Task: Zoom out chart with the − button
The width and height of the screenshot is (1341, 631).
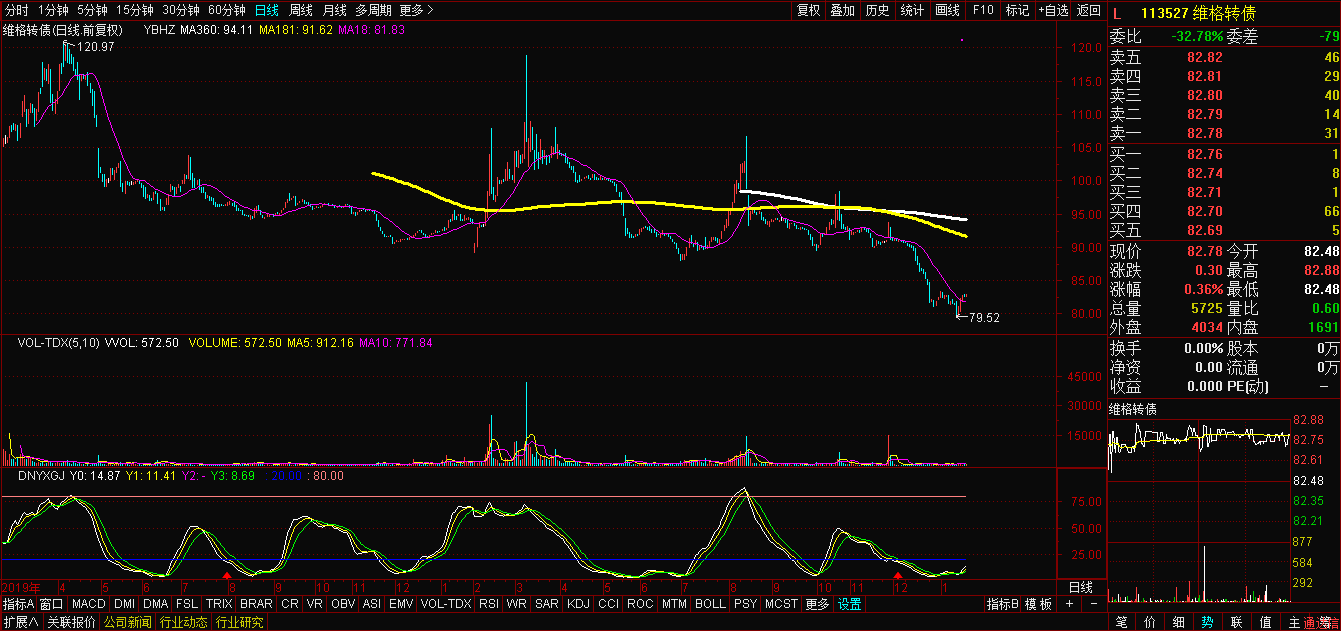Action: [1092, 604]
